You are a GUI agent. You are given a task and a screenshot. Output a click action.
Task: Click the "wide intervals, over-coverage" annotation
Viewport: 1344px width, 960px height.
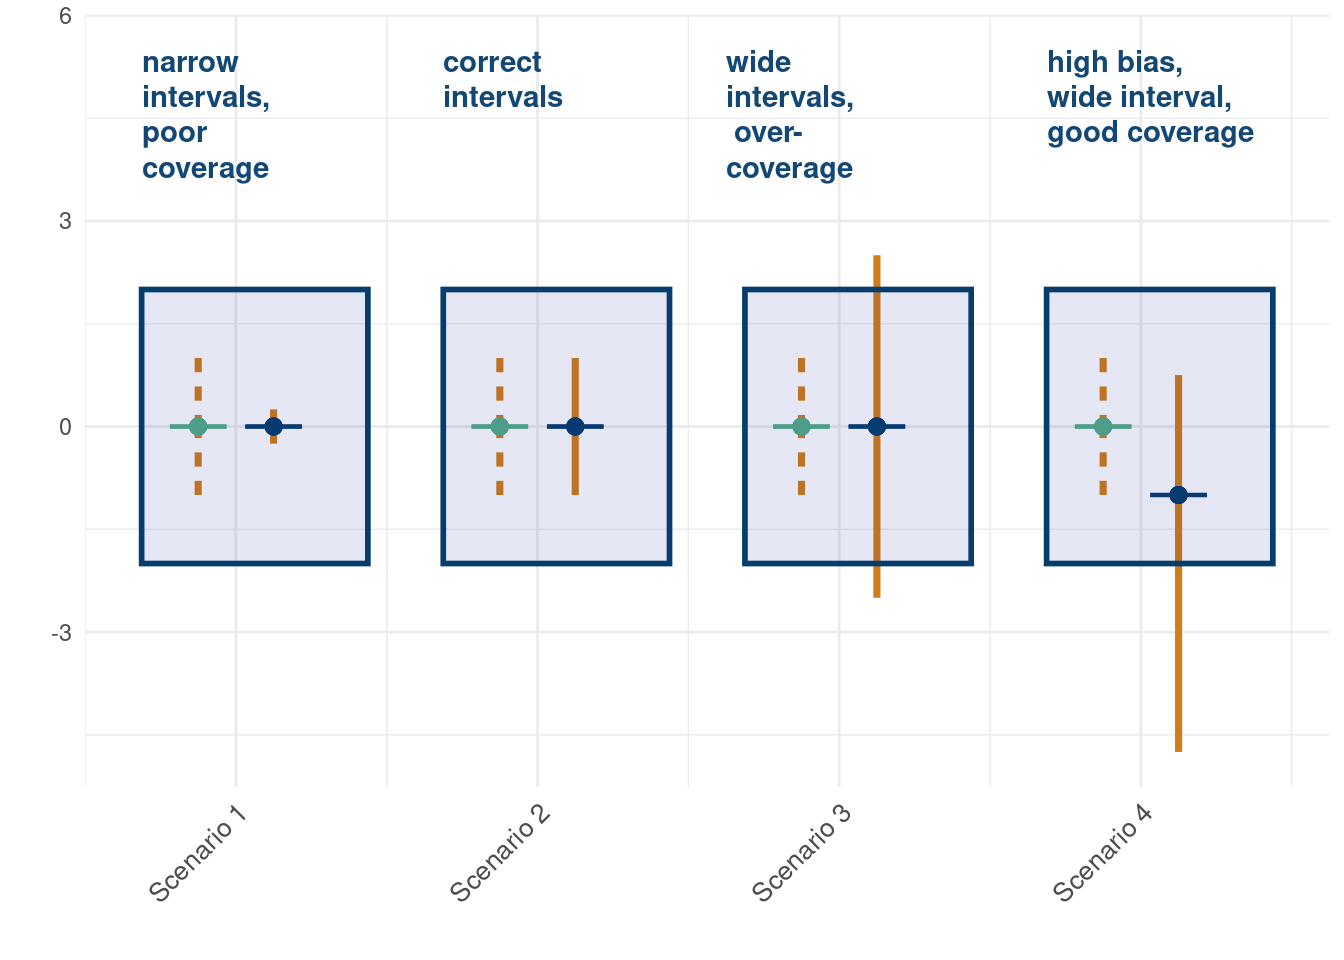coord(789,115)
